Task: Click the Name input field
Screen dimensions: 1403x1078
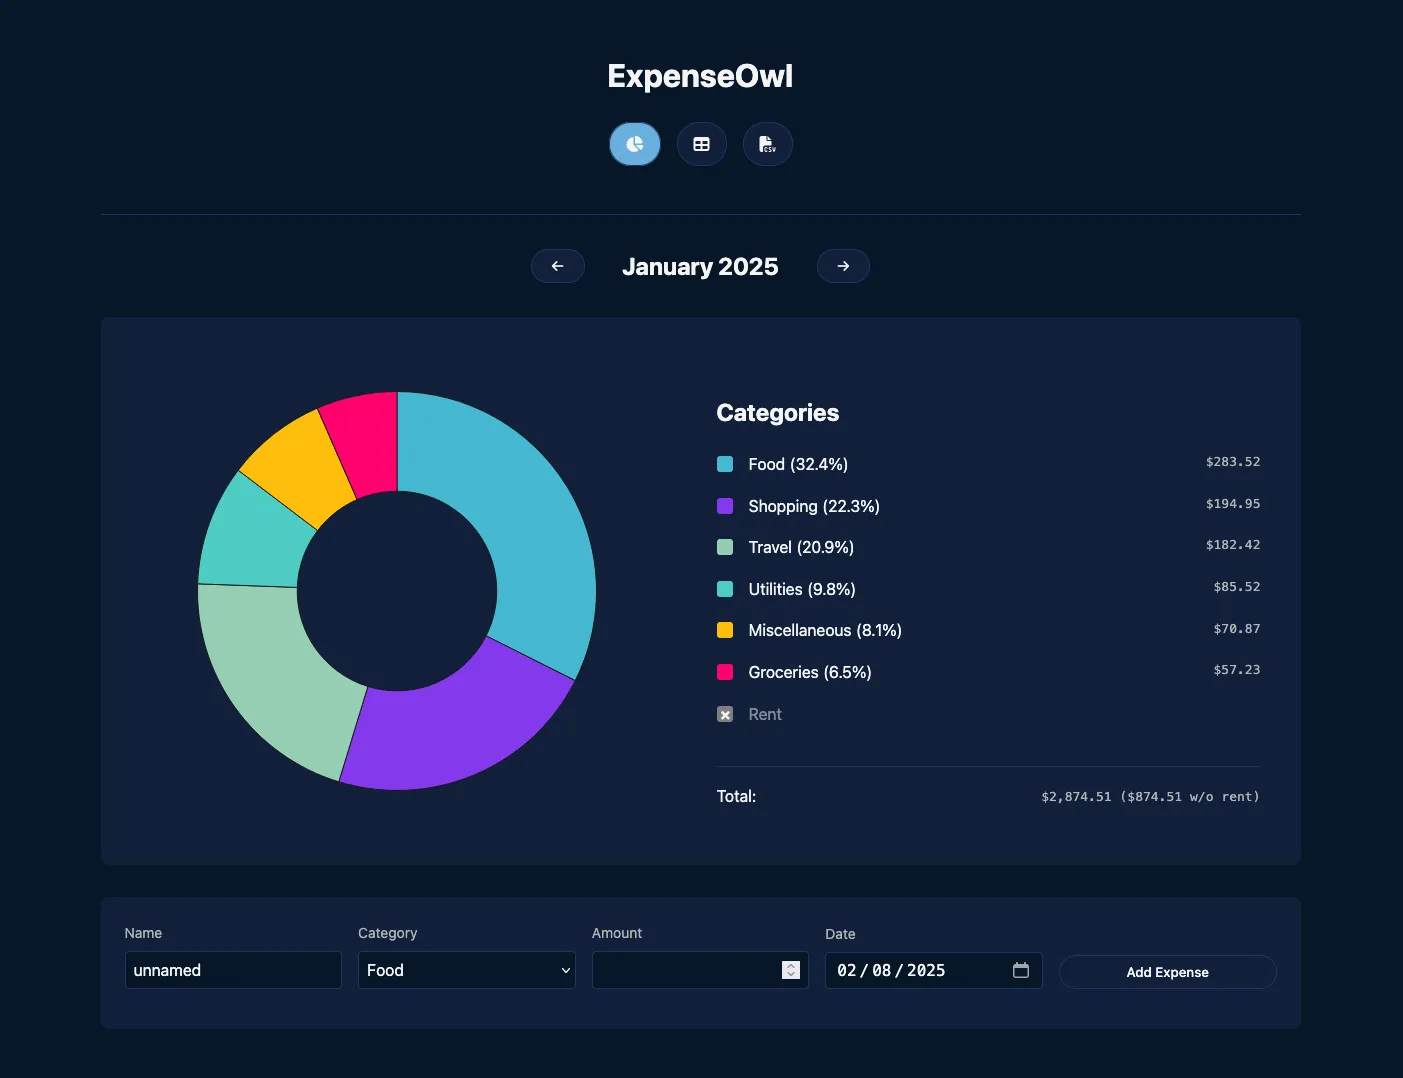Action: click(233, 970)
